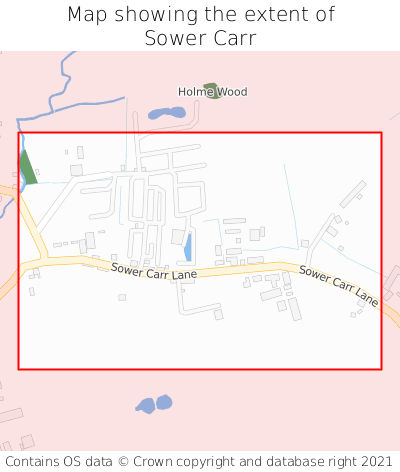Select the narrow blue pond beside the central building

[188, 247]
